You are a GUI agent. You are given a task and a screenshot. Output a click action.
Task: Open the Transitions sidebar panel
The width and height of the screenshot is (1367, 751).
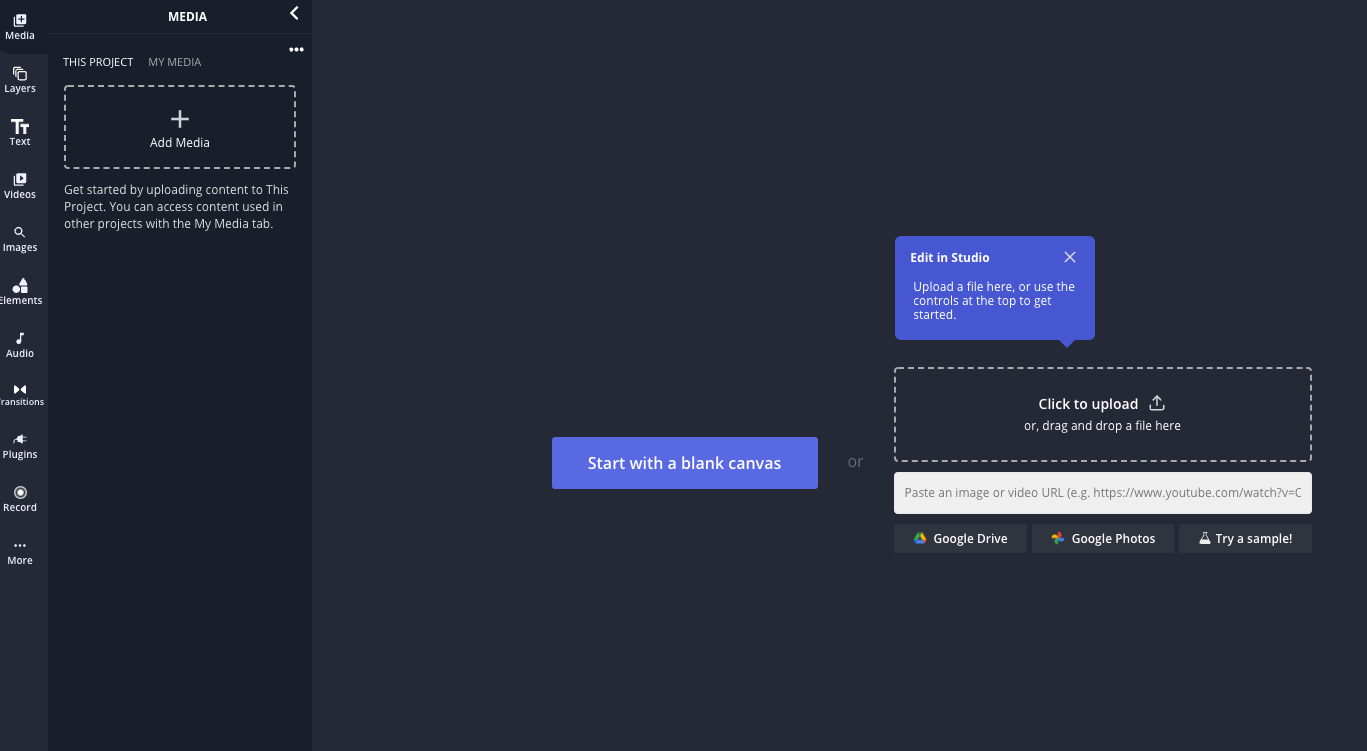tap(20, 395)
